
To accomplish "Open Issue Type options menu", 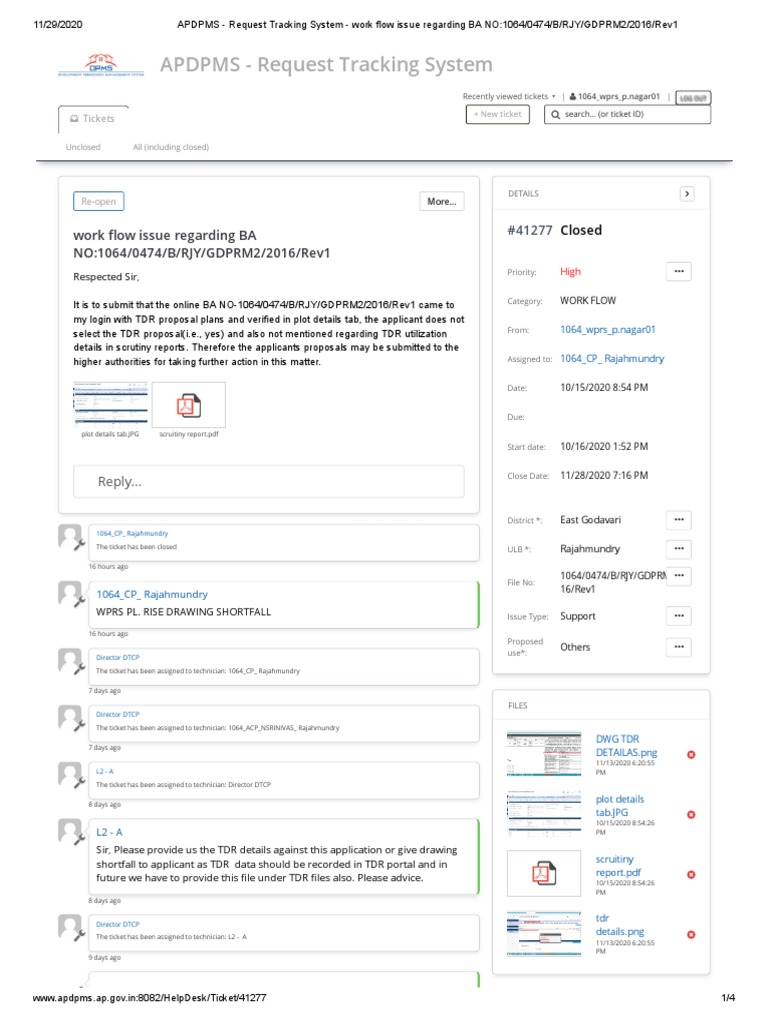I will point(679,616).
